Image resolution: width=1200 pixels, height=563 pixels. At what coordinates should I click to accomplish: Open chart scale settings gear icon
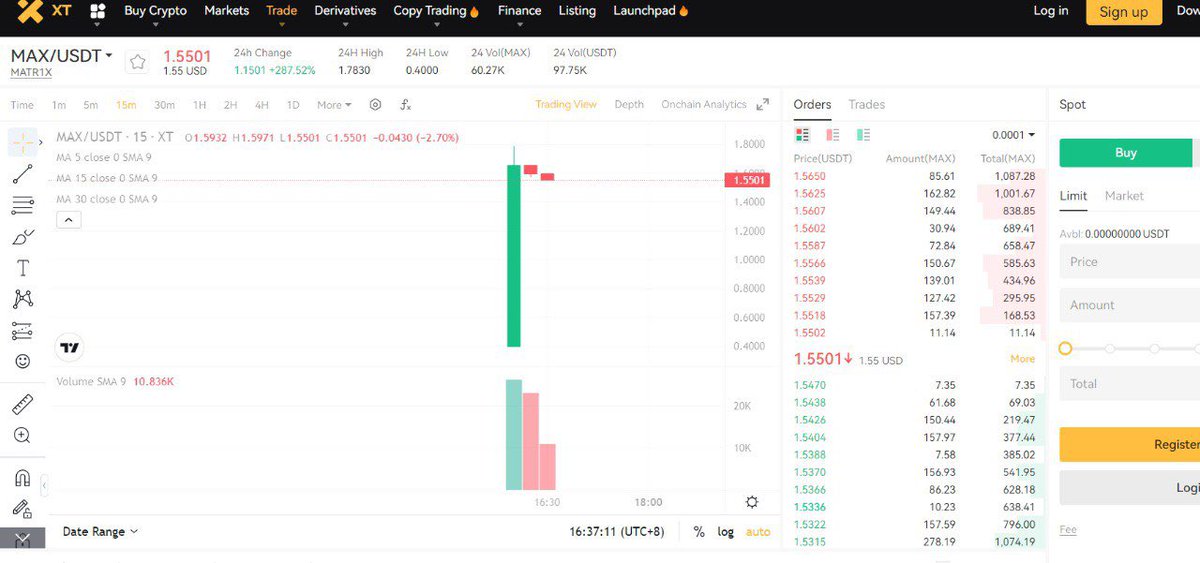pos(752,502)
